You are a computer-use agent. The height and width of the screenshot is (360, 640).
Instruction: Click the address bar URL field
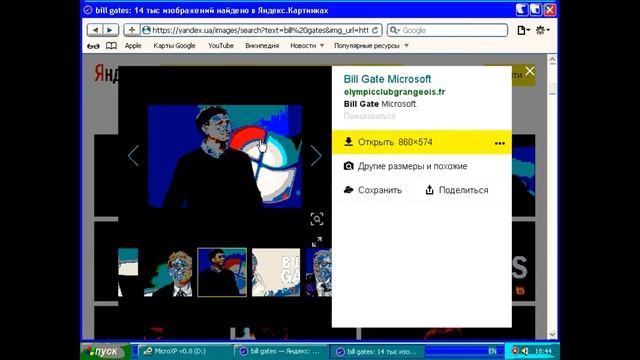point(260,30)
